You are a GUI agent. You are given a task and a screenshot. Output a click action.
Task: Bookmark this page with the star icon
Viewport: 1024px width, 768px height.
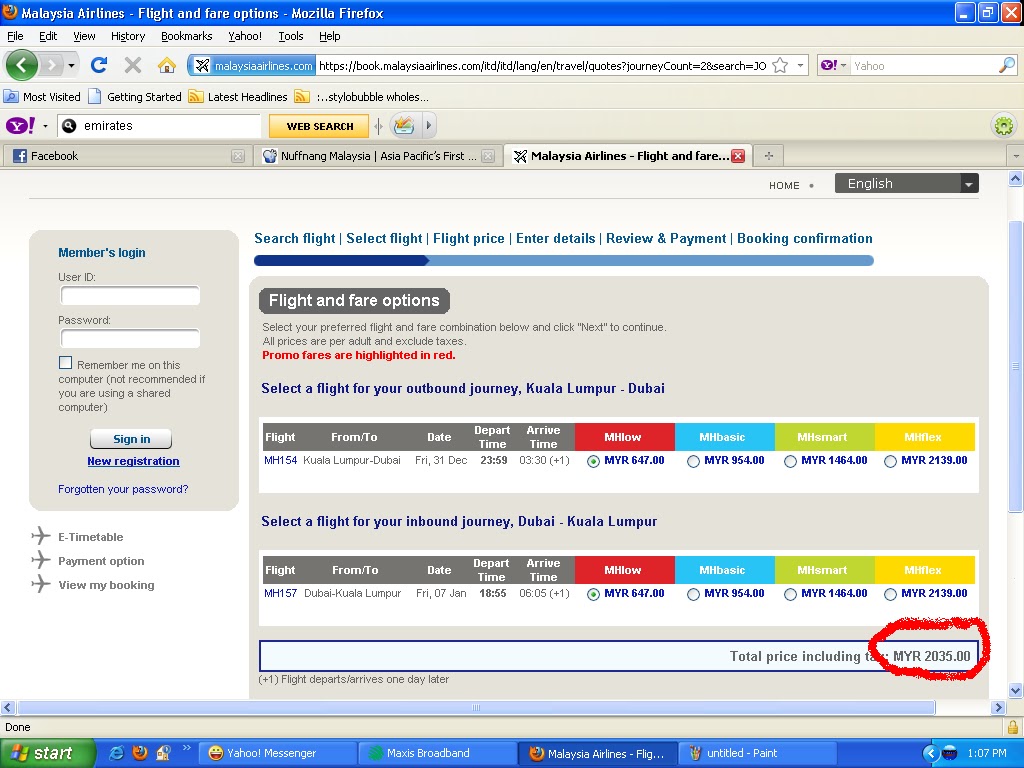pyautogui.click(x=780, y=65)
